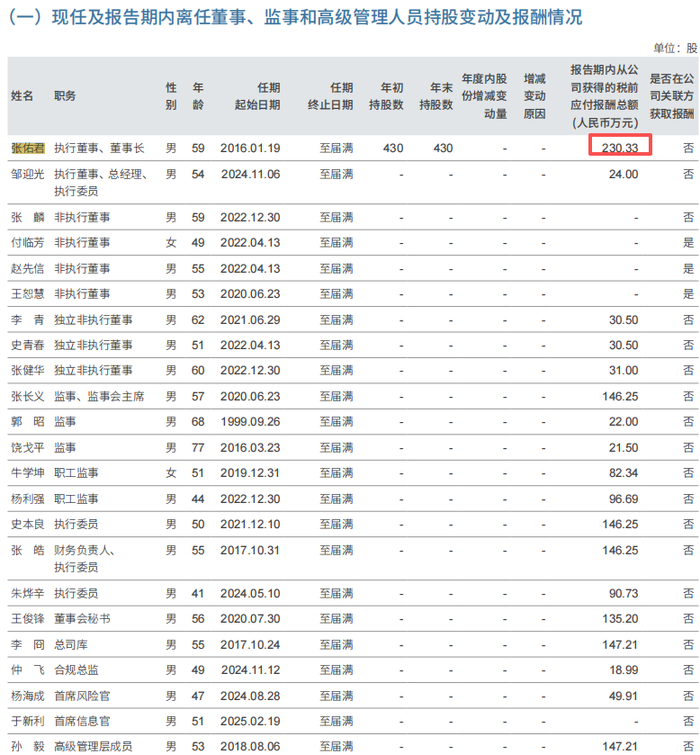Click the 董事会秘书 position cell

(82, 619)
